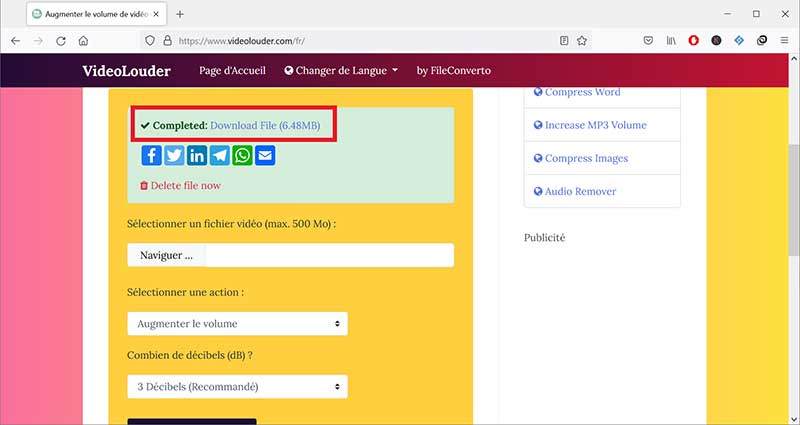Share via Twitter icon
Screen dimensions: 800x425
(174, 156)
